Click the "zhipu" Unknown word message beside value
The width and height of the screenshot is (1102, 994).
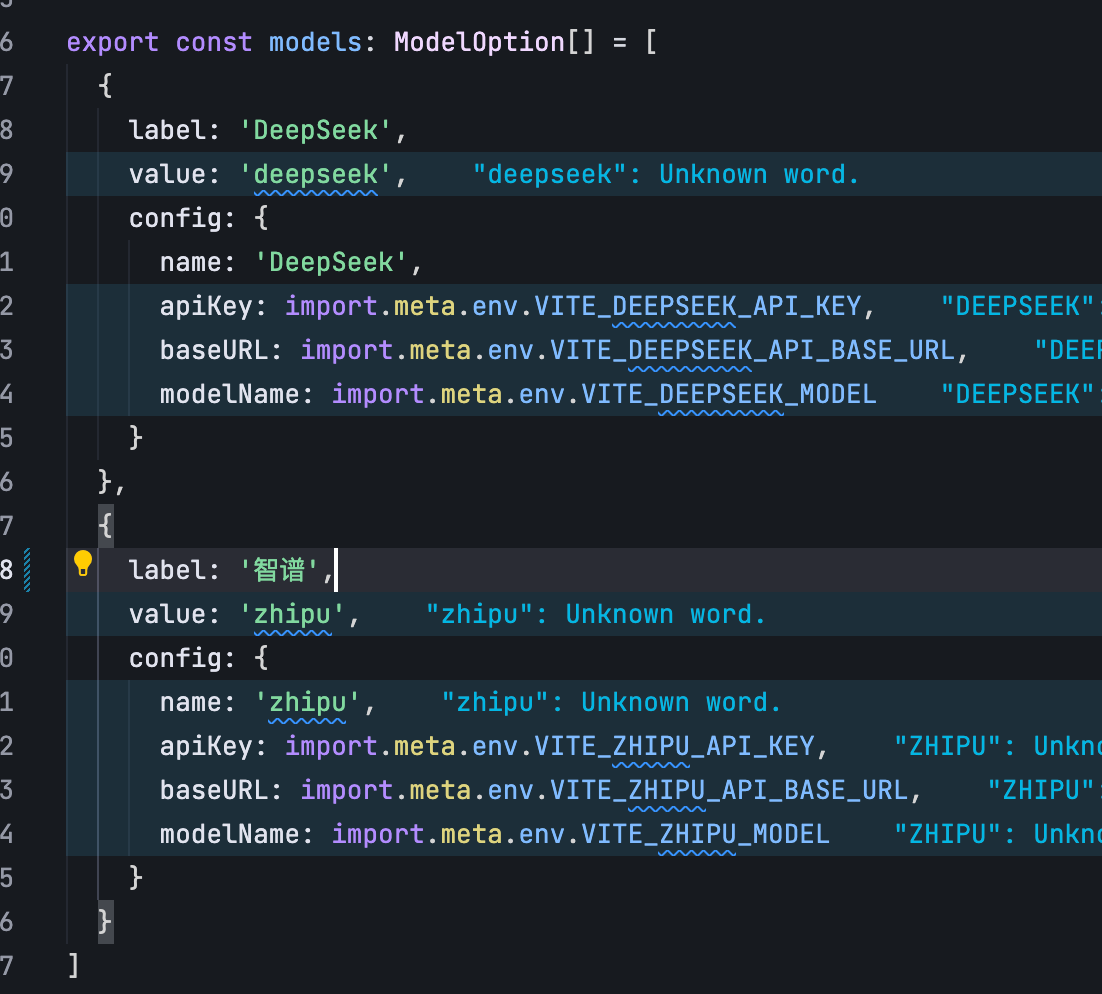596,614
